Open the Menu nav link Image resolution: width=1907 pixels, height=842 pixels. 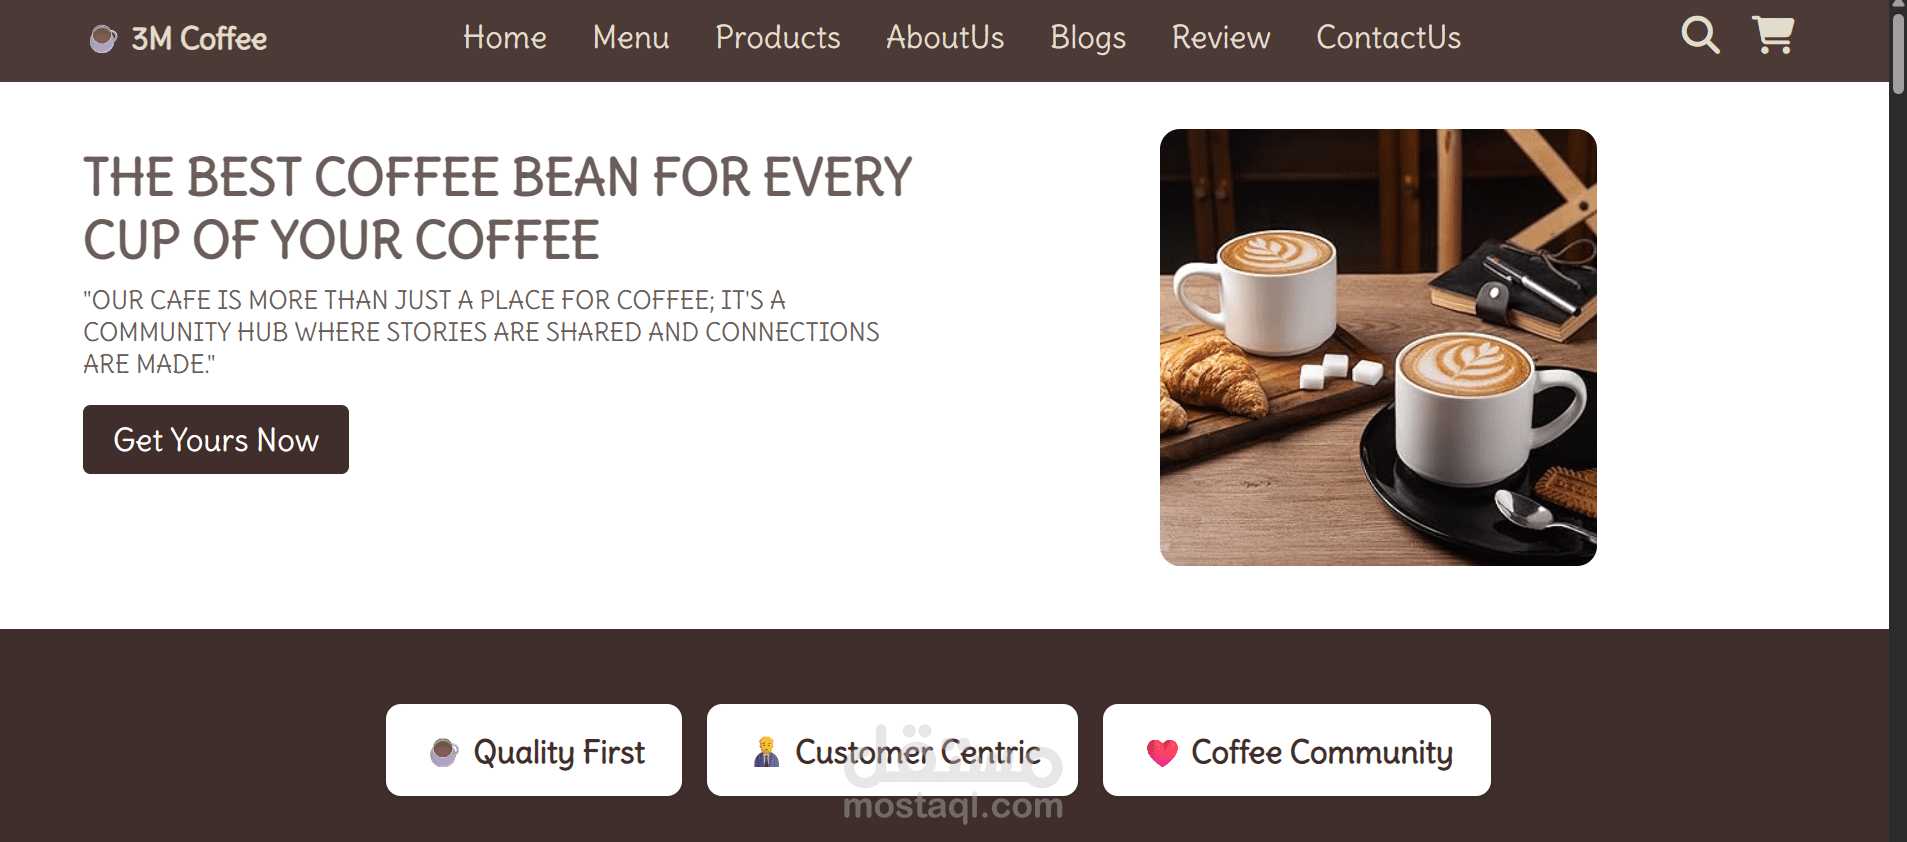point(631,38)
